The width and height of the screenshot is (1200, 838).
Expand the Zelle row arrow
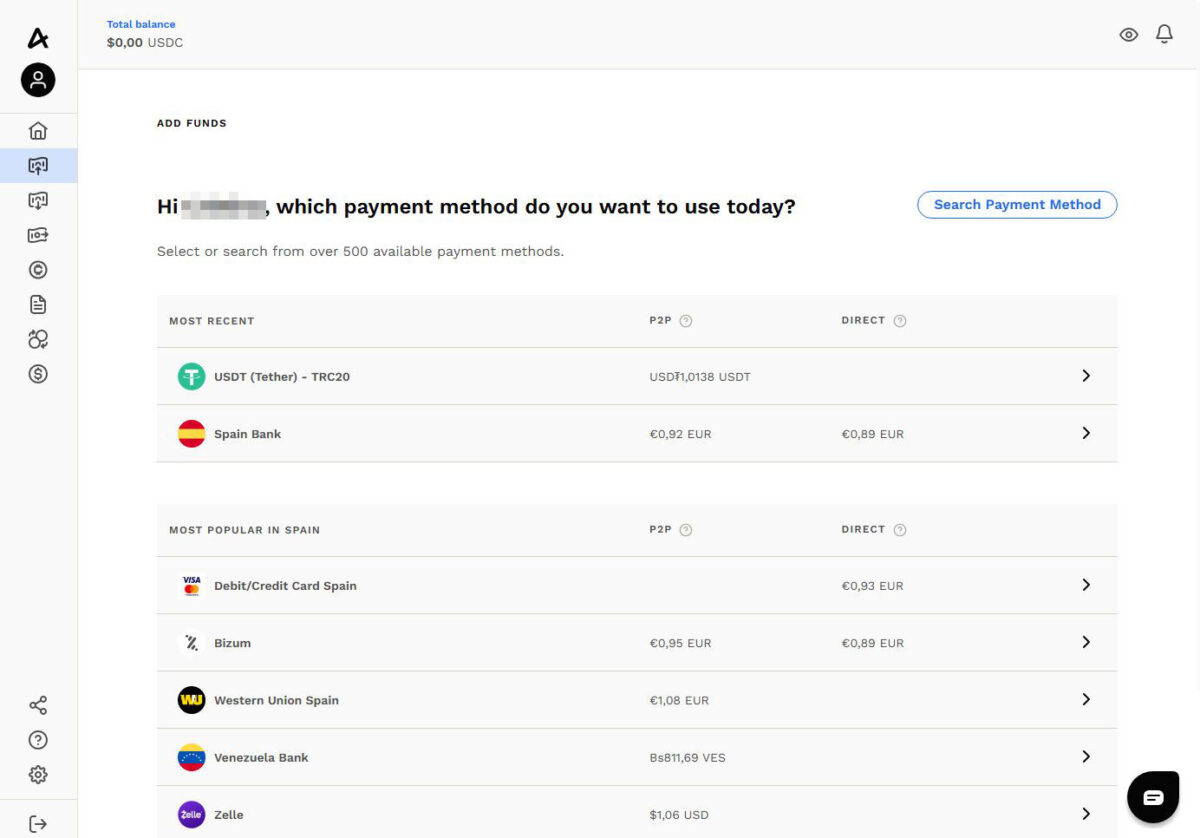(1086, 814)
